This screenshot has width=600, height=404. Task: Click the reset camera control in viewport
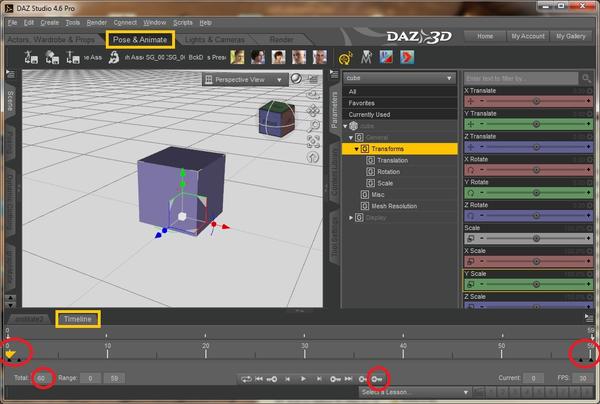[x=313, y=157]
